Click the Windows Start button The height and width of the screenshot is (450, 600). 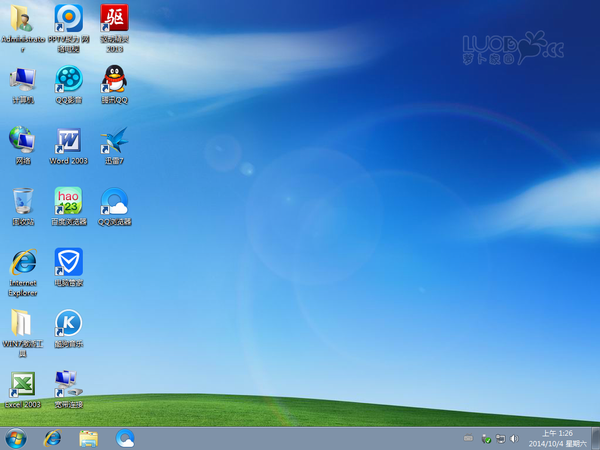click(16, 438)
